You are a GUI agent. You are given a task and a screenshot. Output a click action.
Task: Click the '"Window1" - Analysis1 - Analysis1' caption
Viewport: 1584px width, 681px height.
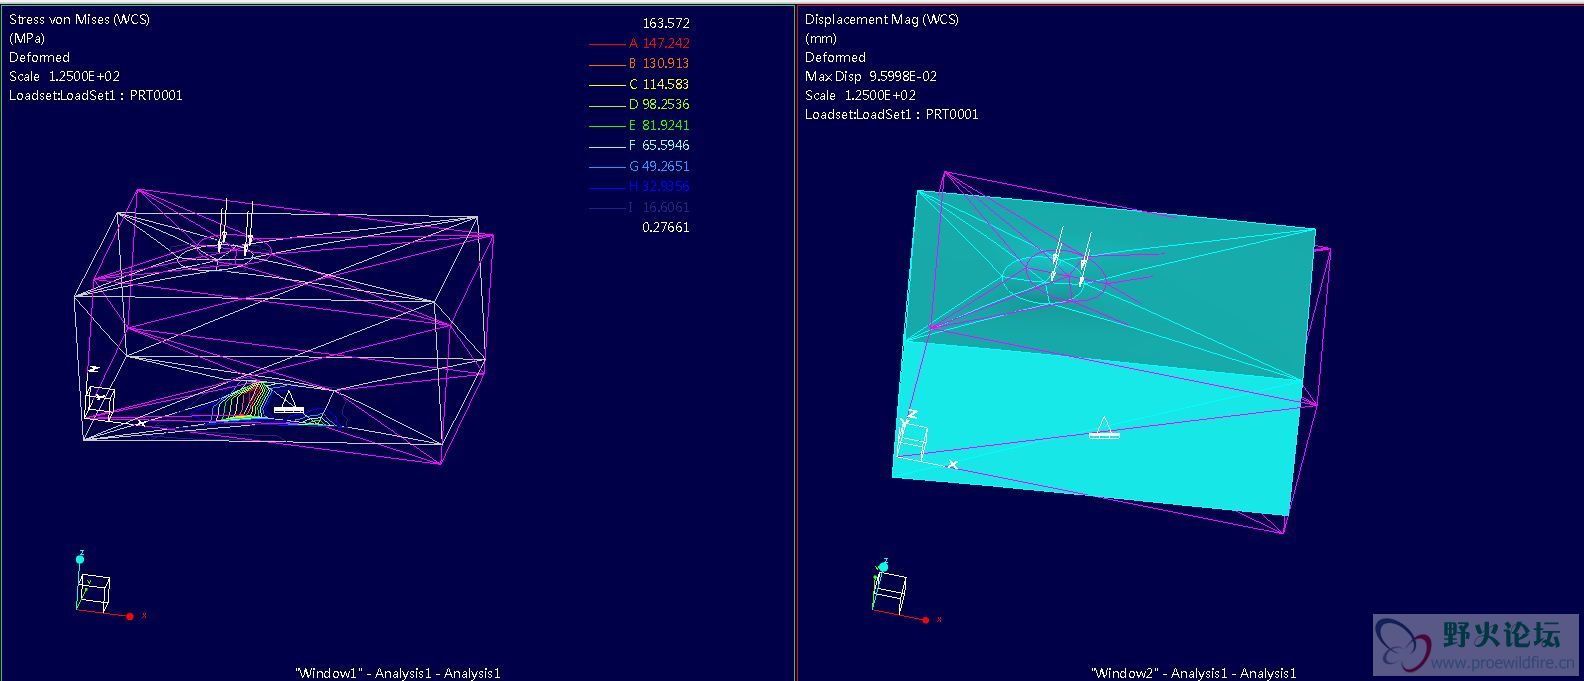398,673
